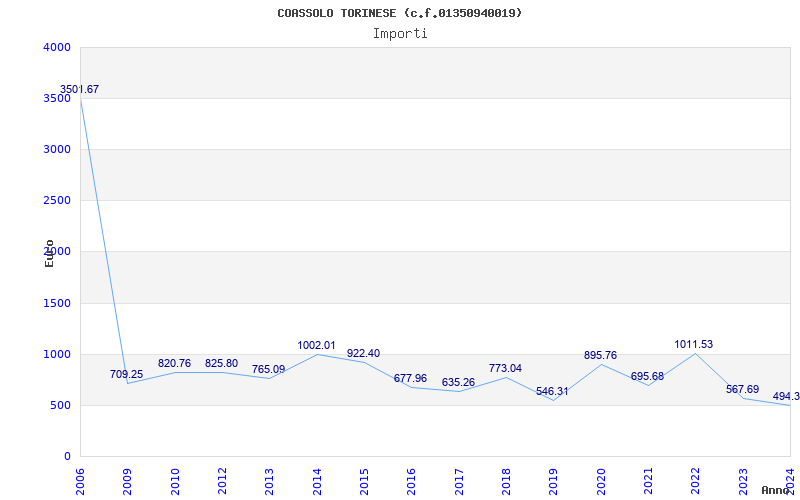The image size is (800, 500).
Task: Select the 635.26 data label
Action: (x=458, y=383)
